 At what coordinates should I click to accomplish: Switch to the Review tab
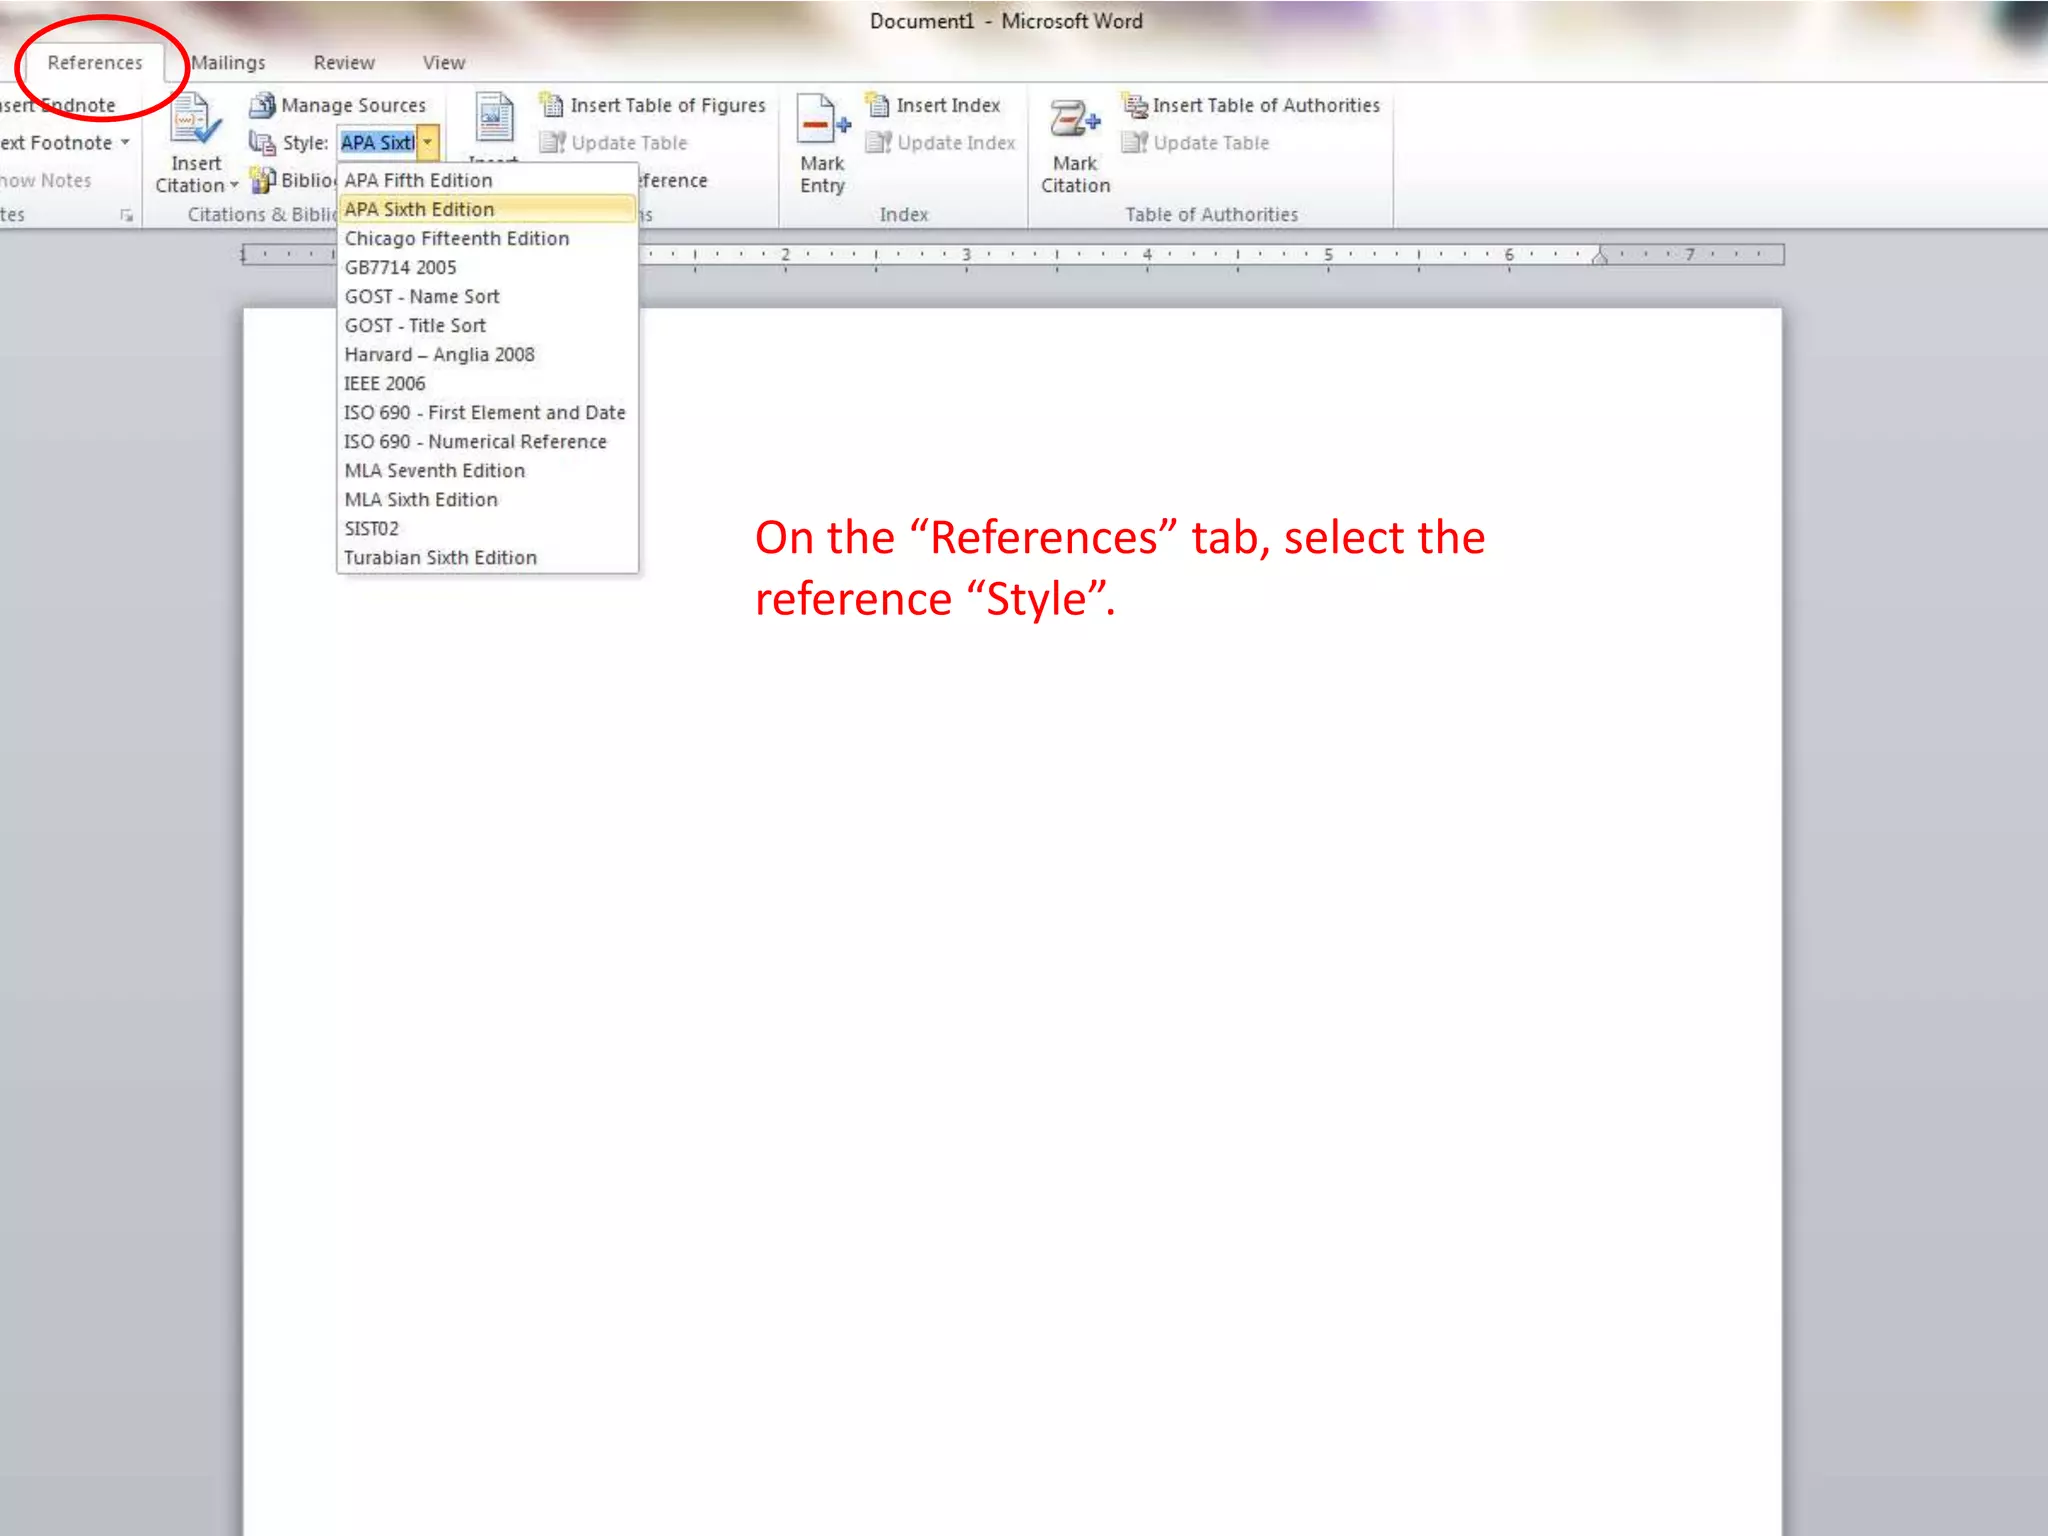point(343,63)
